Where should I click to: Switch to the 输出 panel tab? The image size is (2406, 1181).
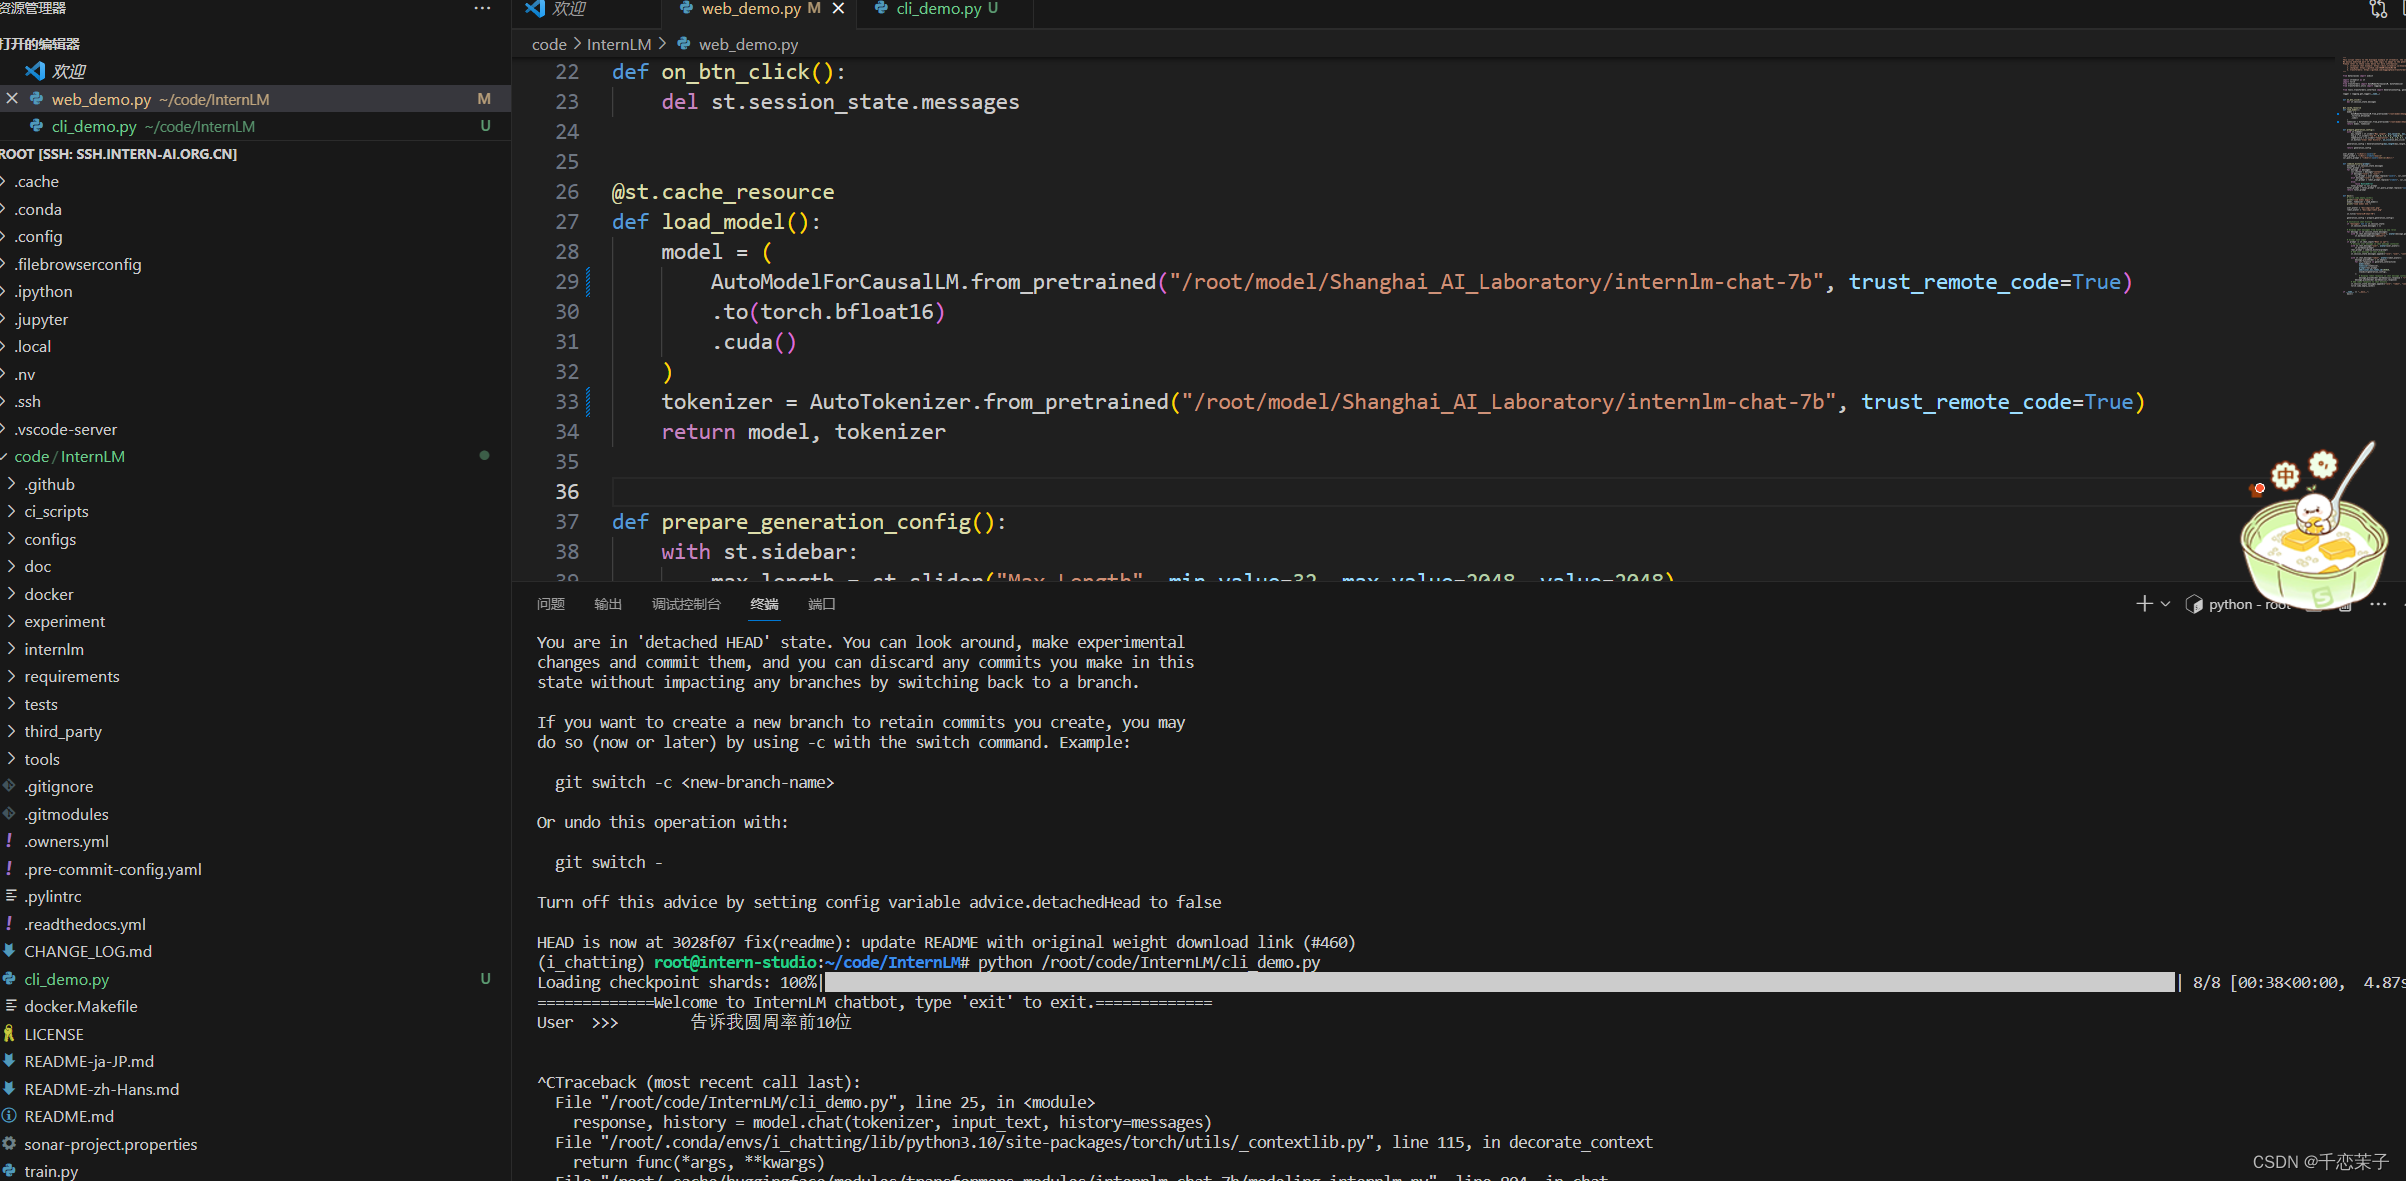click(x=607, y=604)
